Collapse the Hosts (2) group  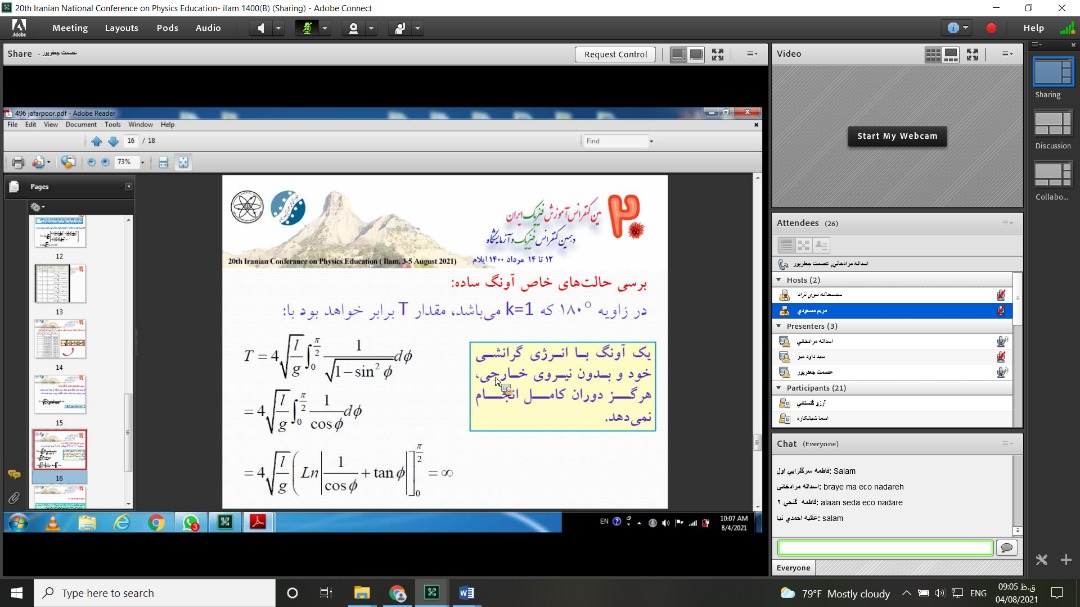(x=780, y=280)
